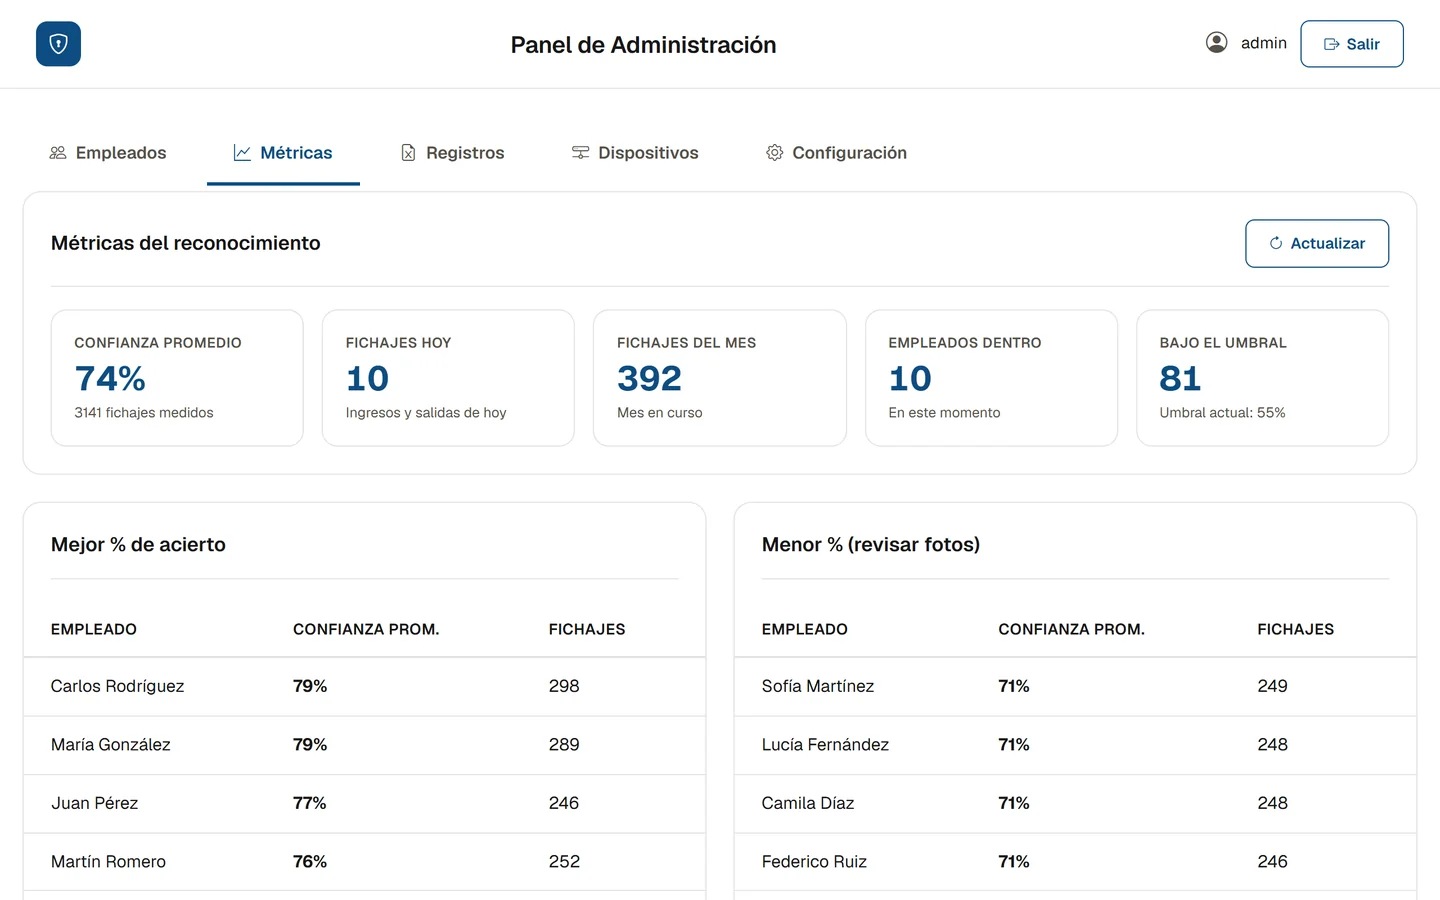Select the Métricas tab

(283, 153)
